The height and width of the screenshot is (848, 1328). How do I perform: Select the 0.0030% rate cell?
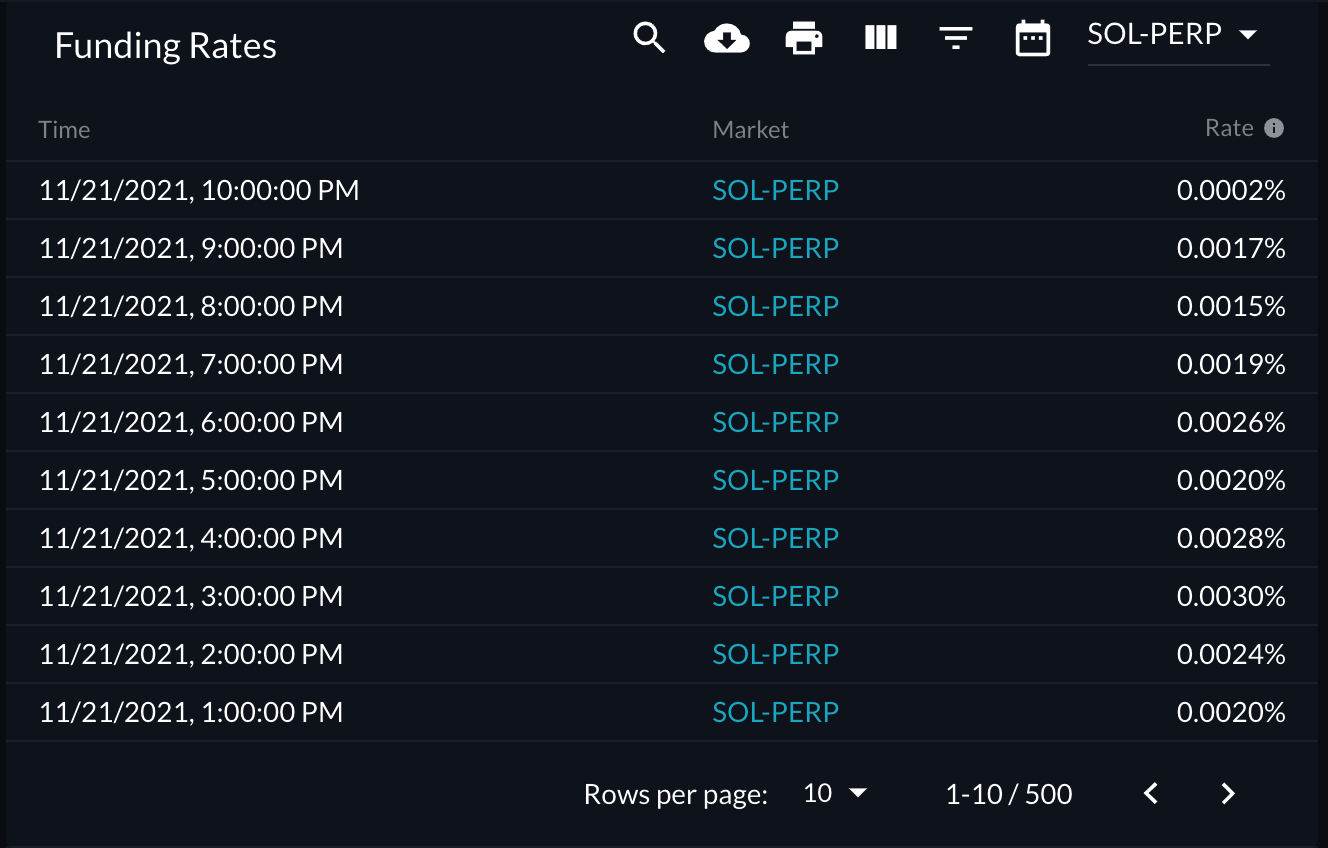[x=1230, y=596]
